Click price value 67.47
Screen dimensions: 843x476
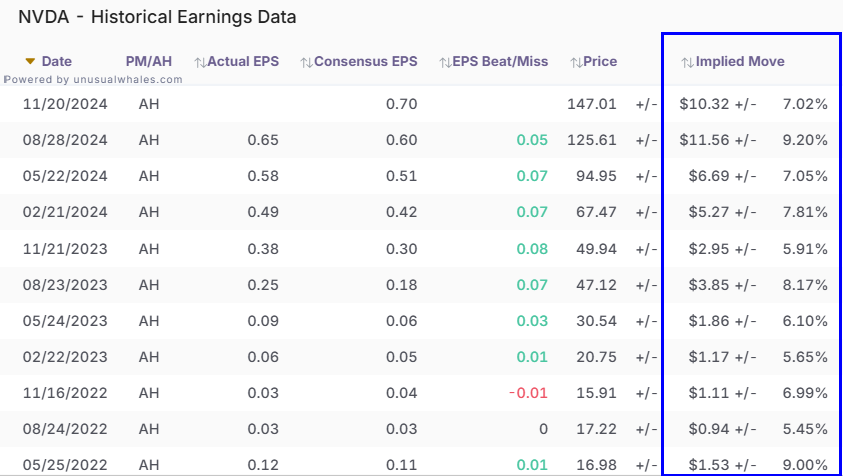coord(596,212)
